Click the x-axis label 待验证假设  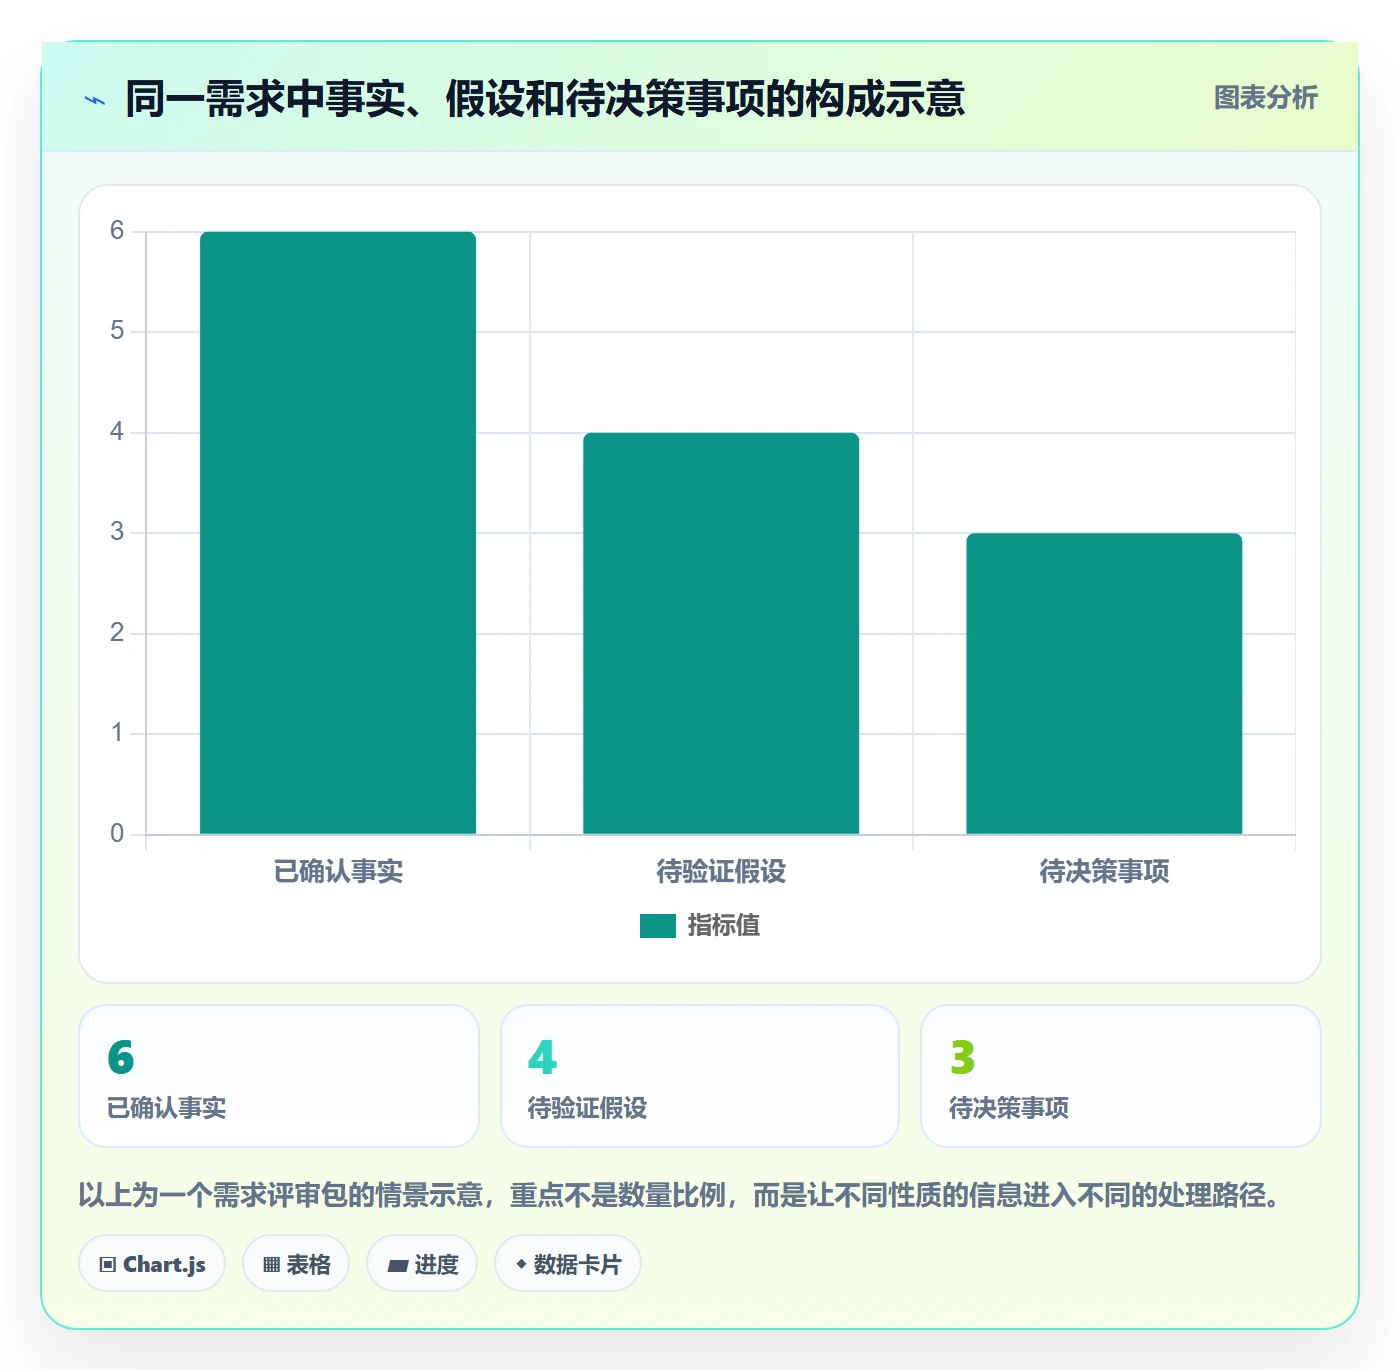pos(721,872)
